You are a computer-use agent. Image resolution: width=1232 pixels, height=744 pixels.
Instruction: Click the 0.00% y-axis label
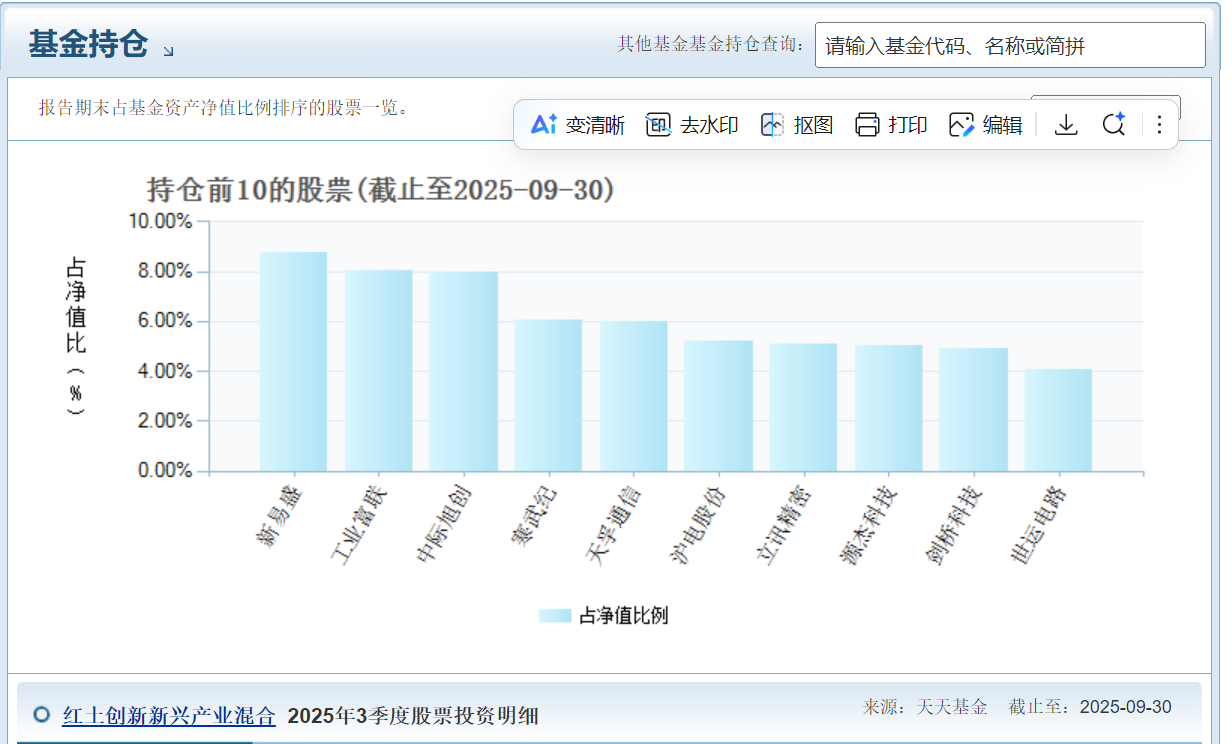[x=164, y=471]
